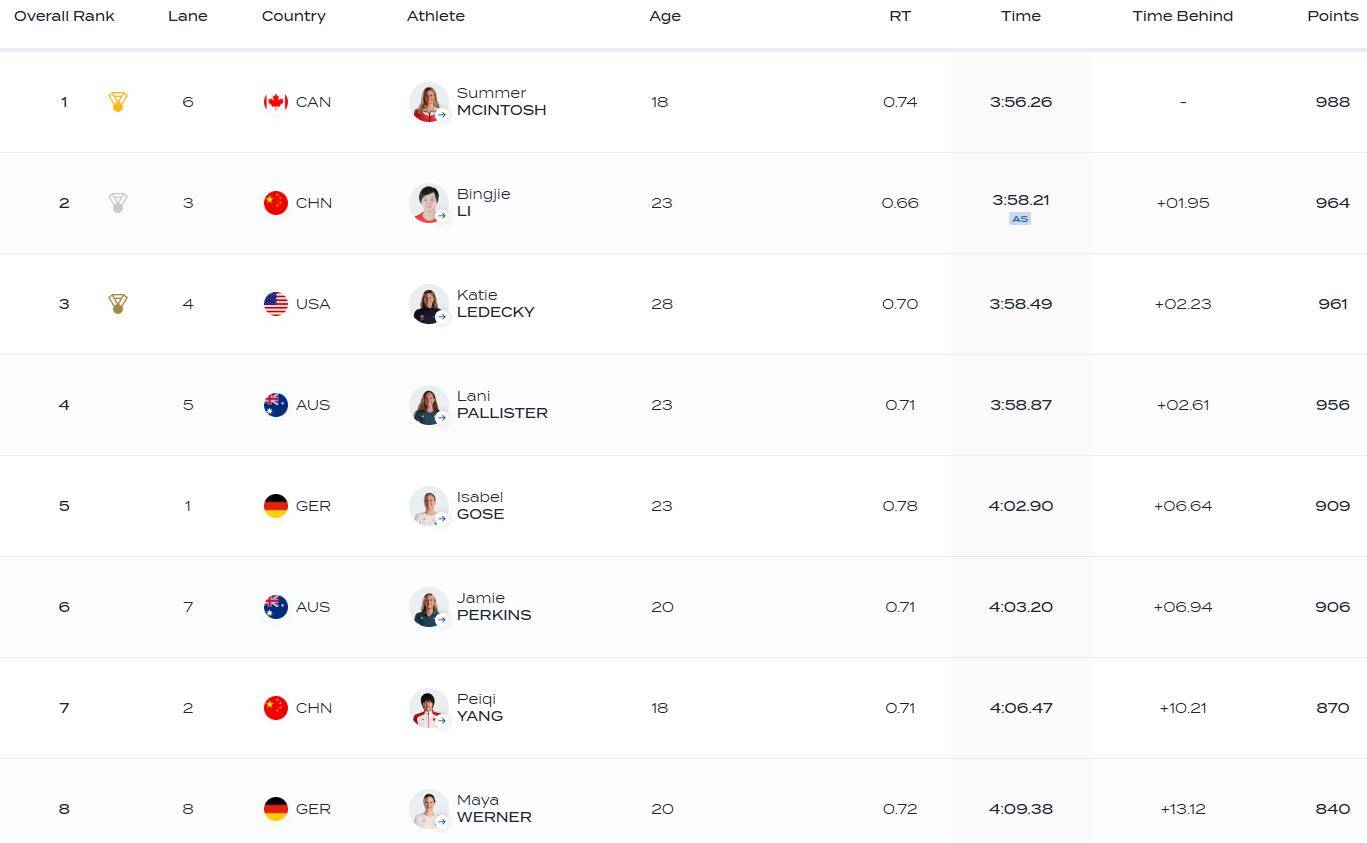Click the AS record badge under 3:58.21

tap(1020, 219)
